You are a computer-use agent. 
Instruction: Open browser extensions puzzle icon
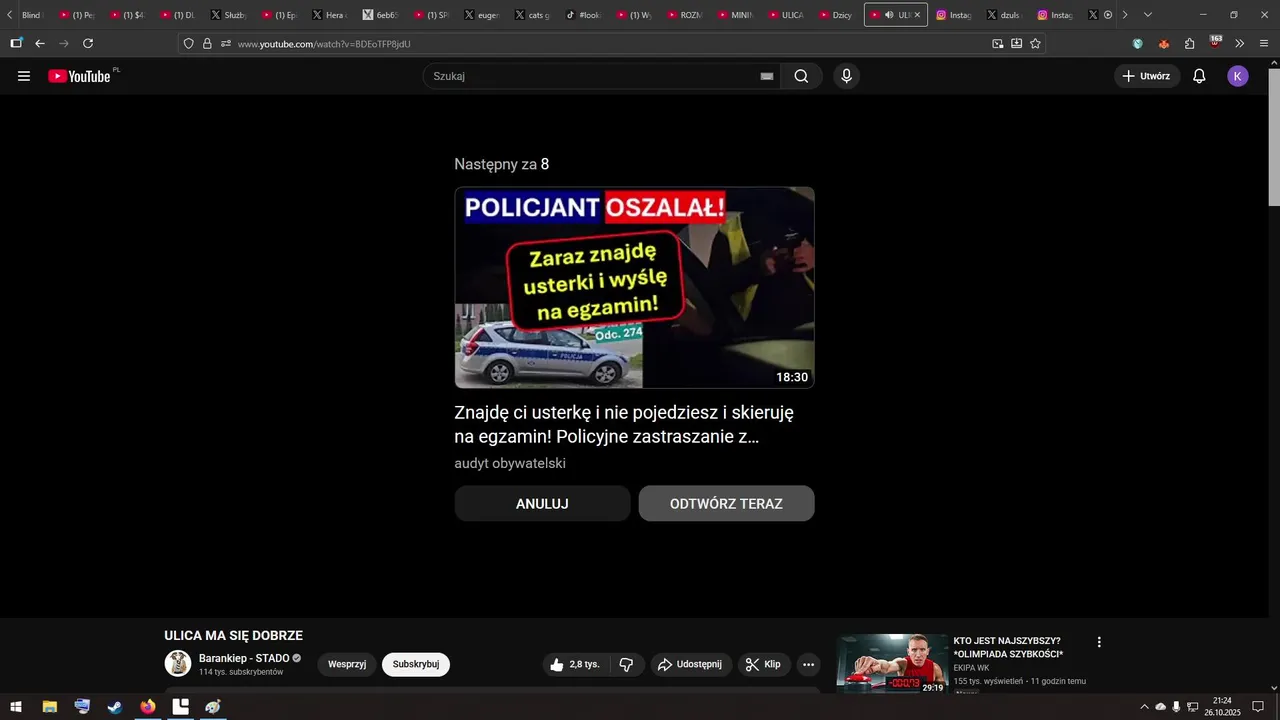pyautogui.click(x=1189, y=43)
